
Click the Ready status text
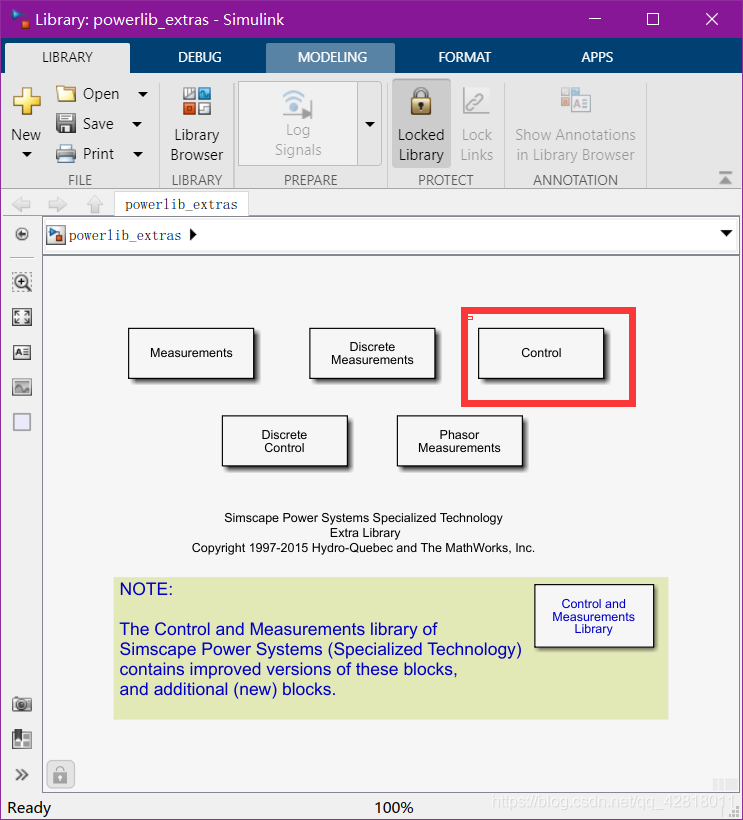[29, 808]
